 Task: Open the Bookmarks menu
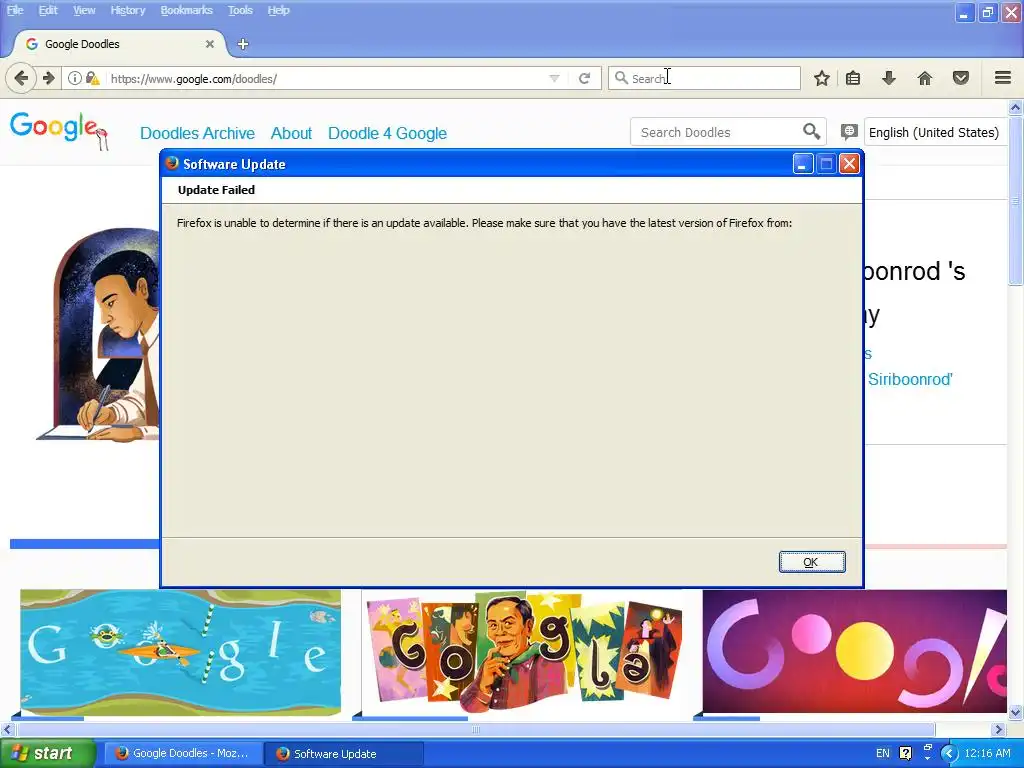click(187, 10)
